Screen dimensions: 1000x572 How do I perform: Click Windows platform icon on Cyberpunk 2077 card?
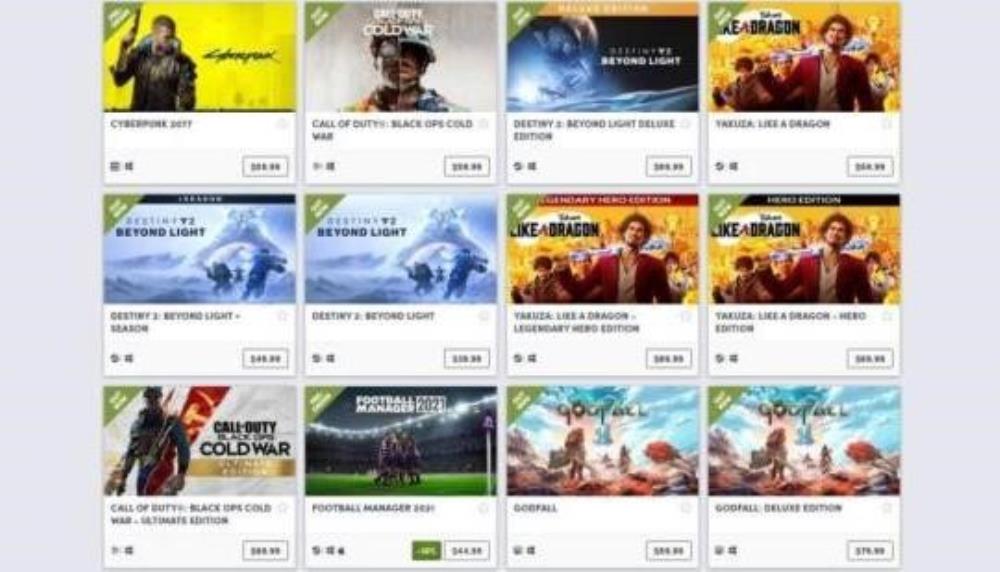tap(129, 166)
